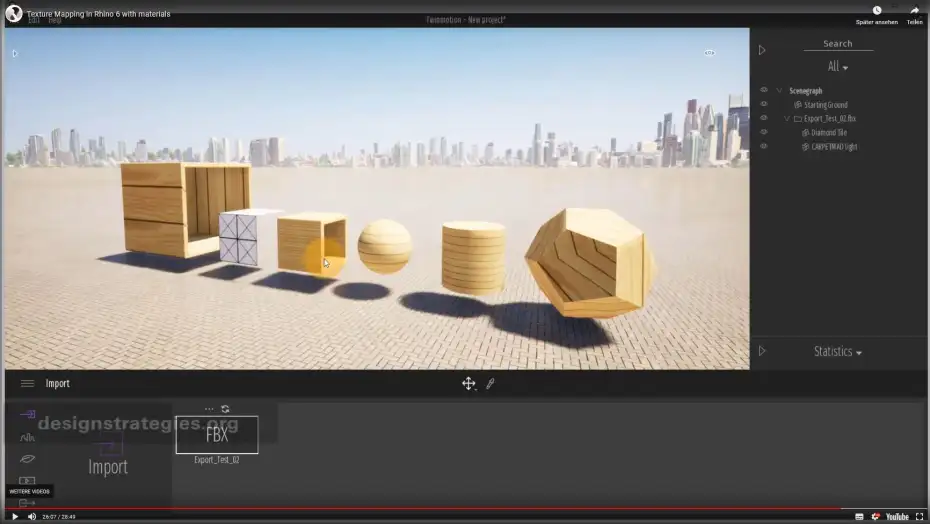Screen dimensions: 930x524
Task: Click the 26:07 / 28:49 time display
Action: (x=59, y=517)
